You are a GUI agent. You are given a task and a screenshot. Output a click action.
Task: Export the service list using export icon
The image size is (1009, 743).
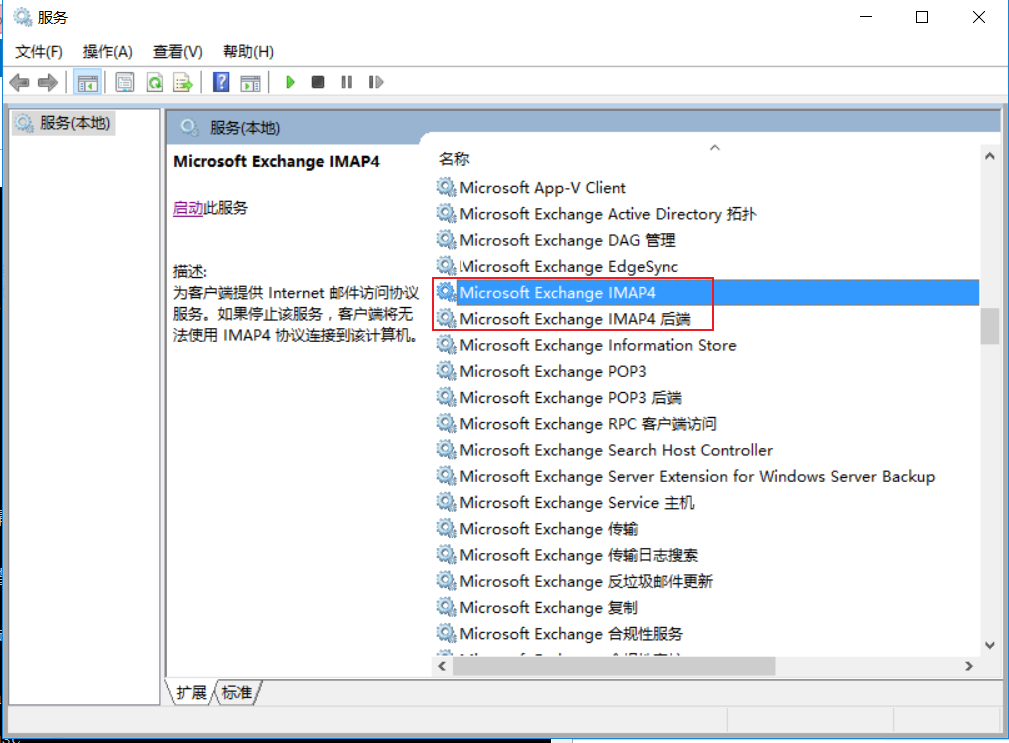point(183,82)
